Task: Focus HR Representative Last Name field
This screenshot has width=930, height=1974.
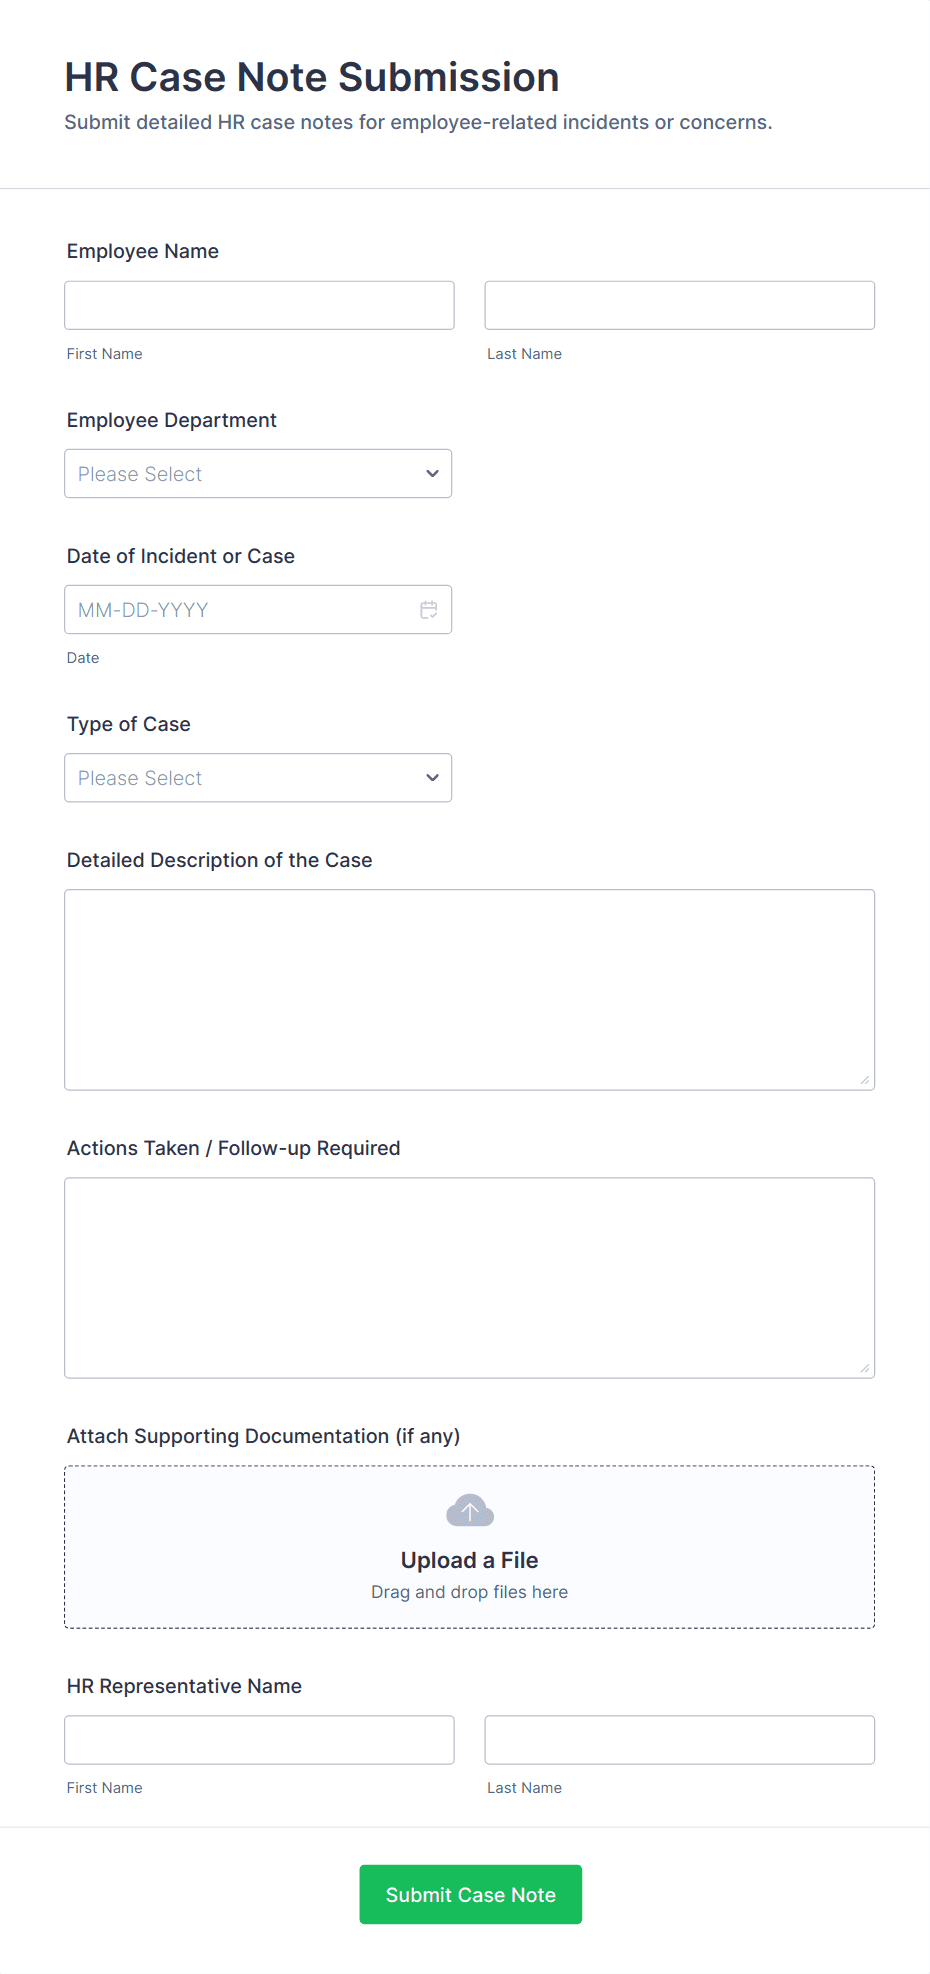Action: [x=679, y=1740]
